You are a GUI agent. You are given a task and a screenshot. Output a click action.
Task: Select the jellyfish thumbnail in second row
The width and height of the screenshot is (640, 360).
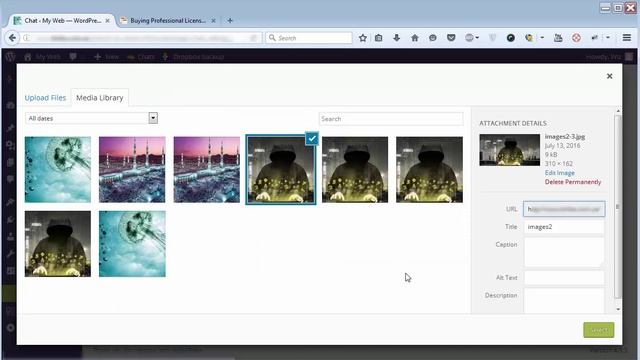click(132, 244)
